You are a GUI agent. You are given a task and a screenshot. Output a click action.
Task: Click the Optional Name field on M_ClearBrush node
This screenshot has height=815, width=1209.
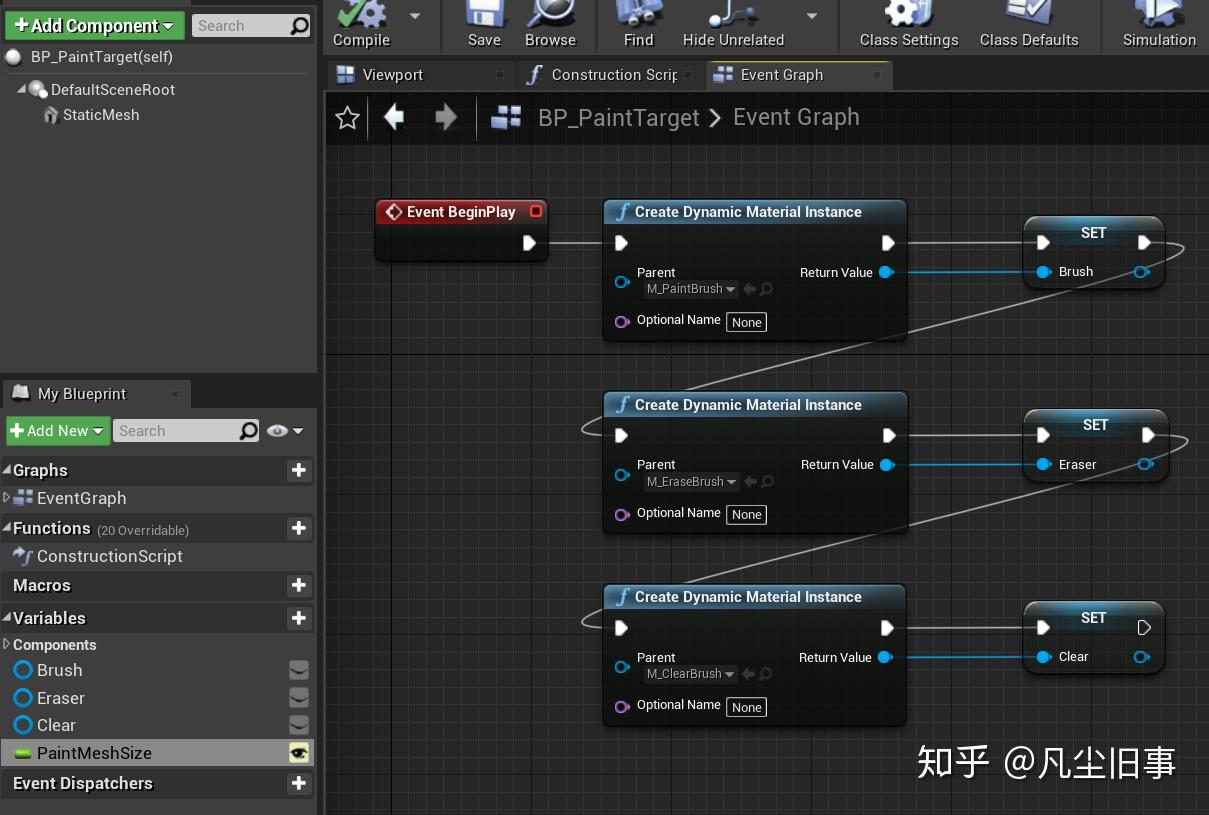[x=746, y=707]
